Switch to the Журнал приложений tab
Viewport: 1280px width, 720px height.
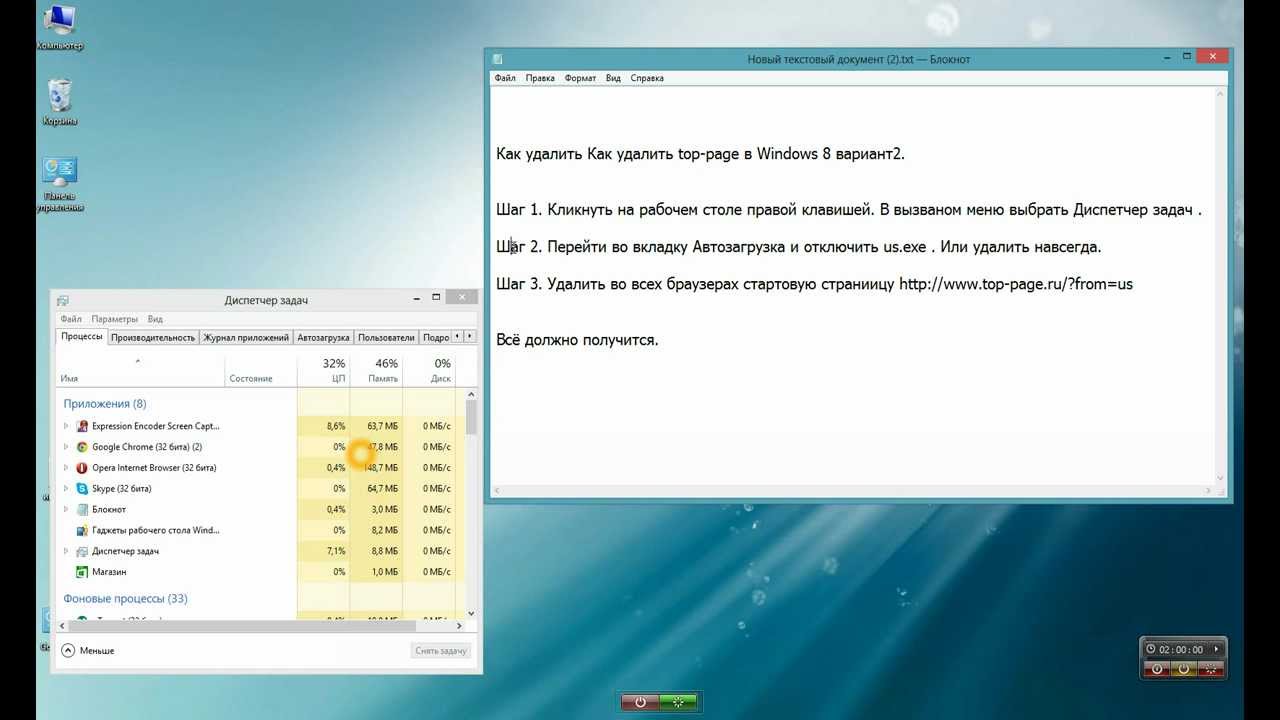246,337
